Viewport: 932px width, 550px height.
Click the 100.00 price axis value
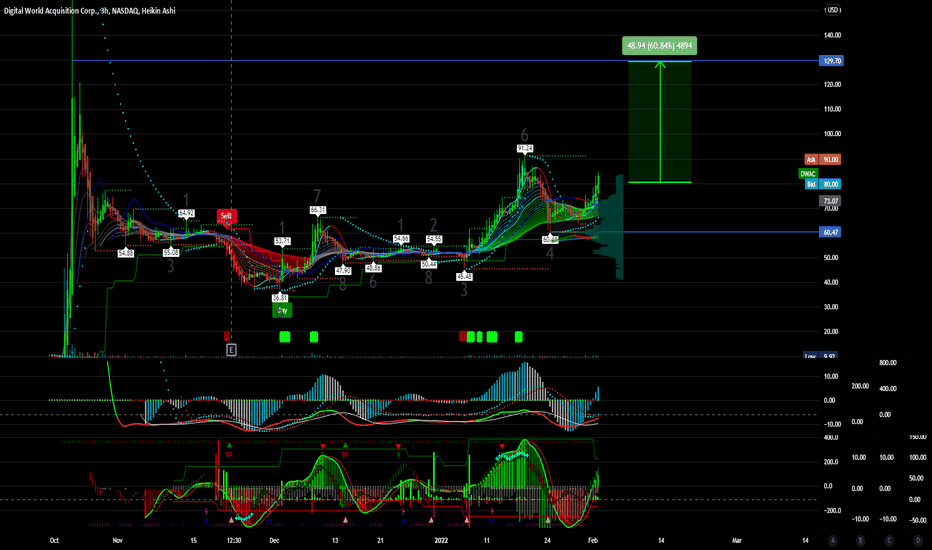coord(832,134)
